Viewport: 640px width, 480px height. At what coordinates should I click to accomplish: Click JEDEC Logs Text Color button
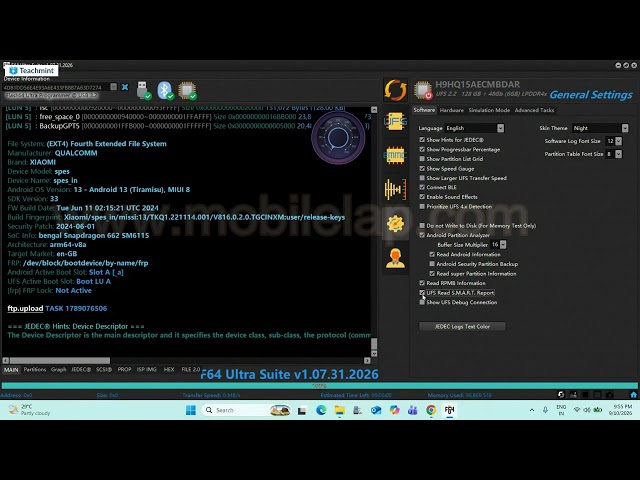pyautogui.click(x=462, y=327)
